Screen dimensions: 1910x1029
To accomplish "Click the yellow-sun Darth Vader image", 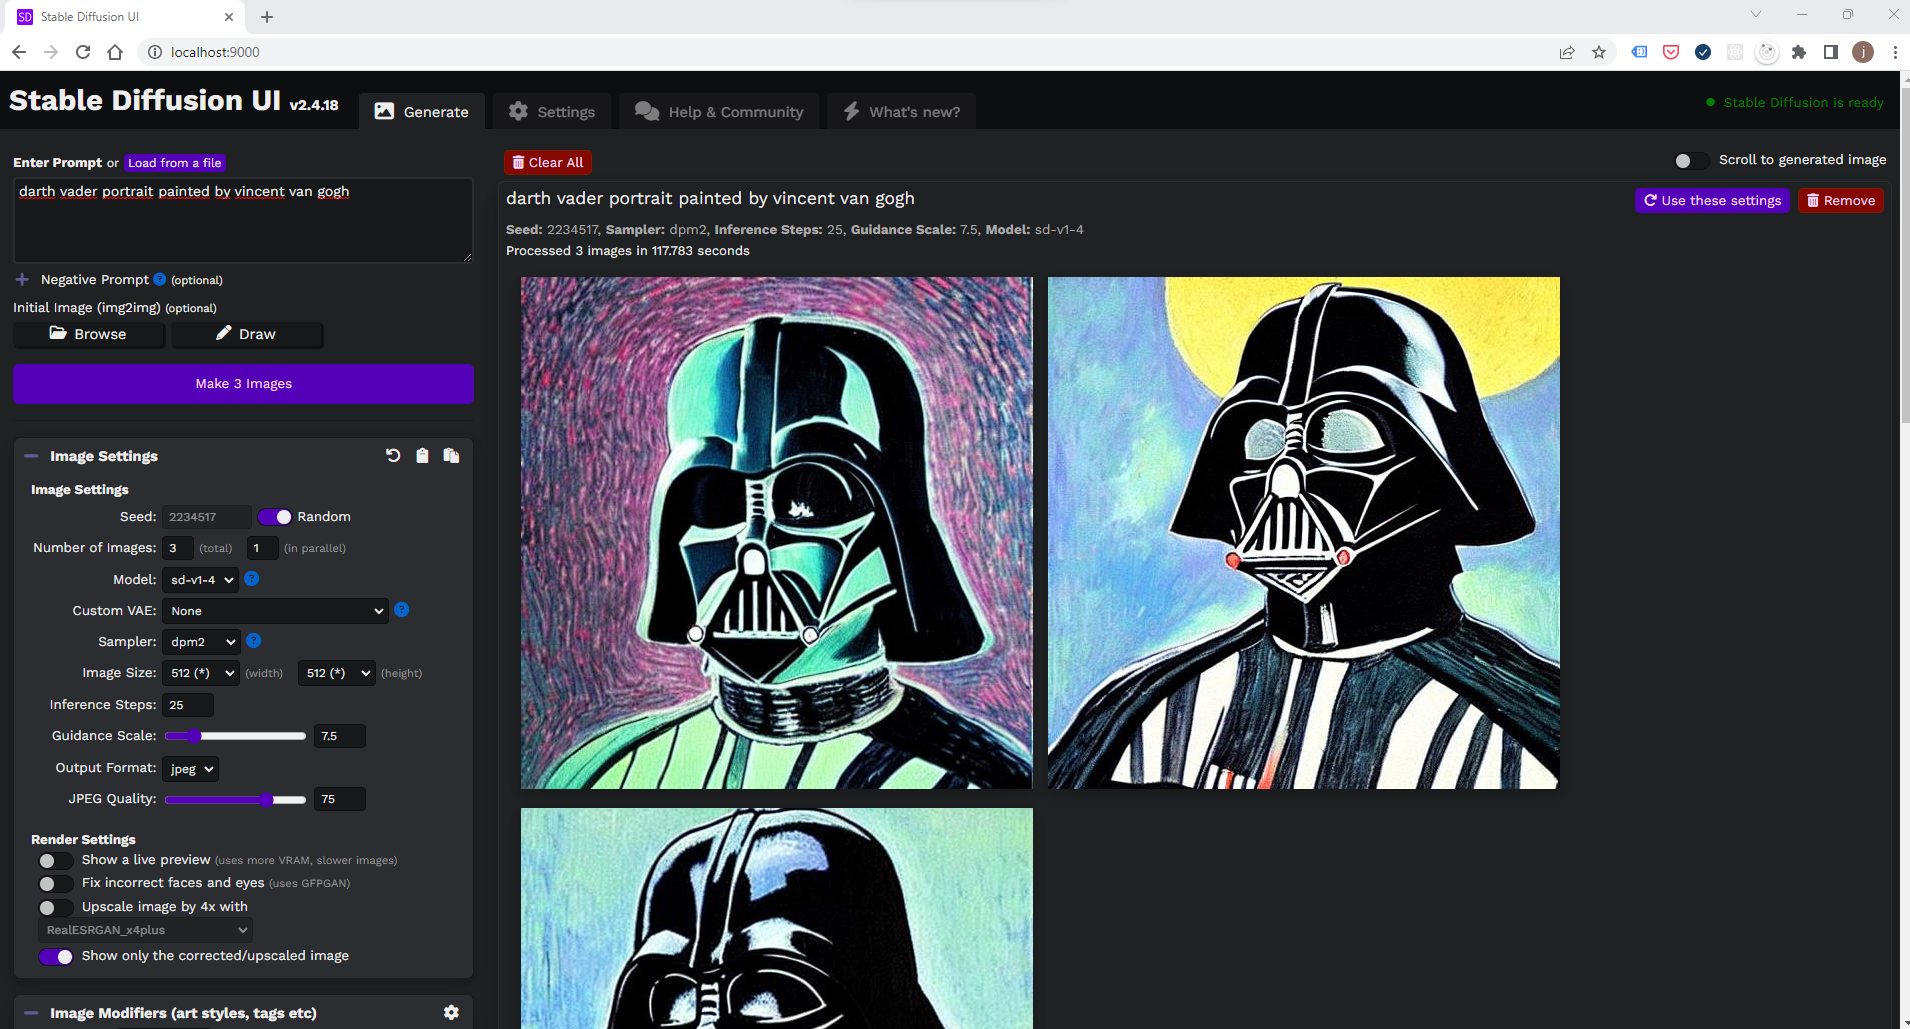I will [1303, 533].
